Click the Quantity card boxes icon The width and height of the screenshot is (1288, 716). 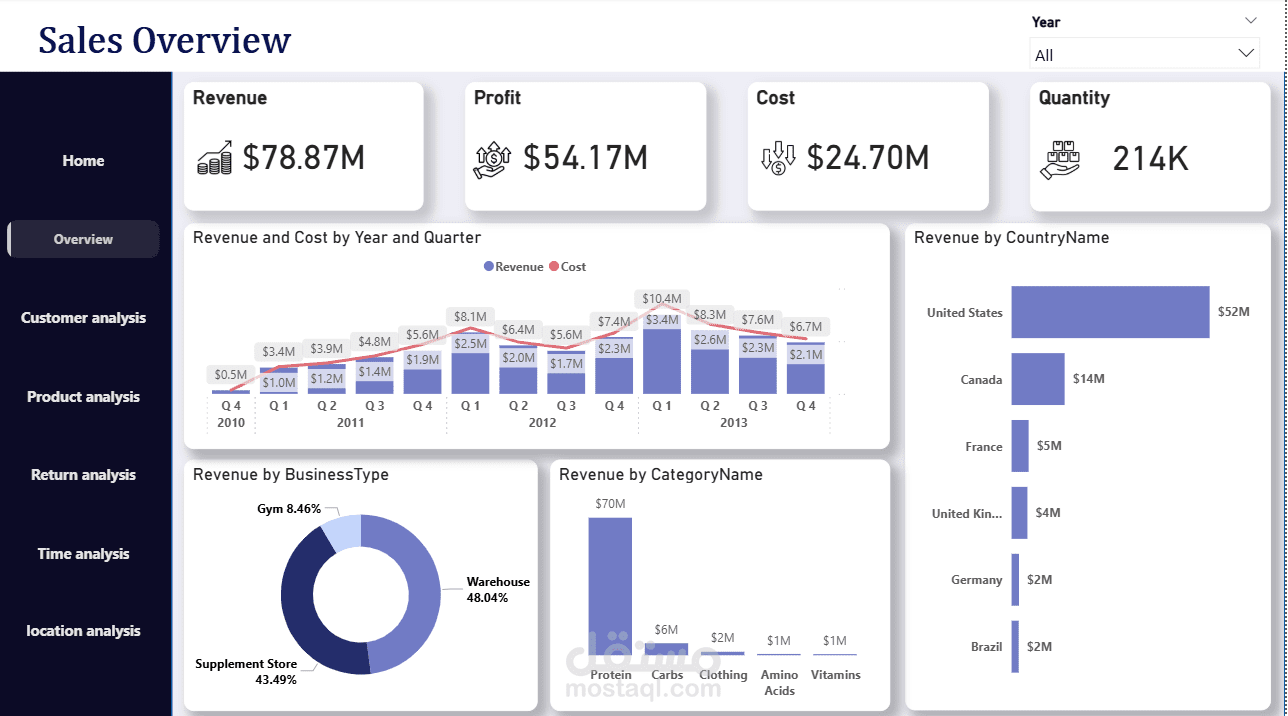pyautogui.click(x=1061, y=159)
